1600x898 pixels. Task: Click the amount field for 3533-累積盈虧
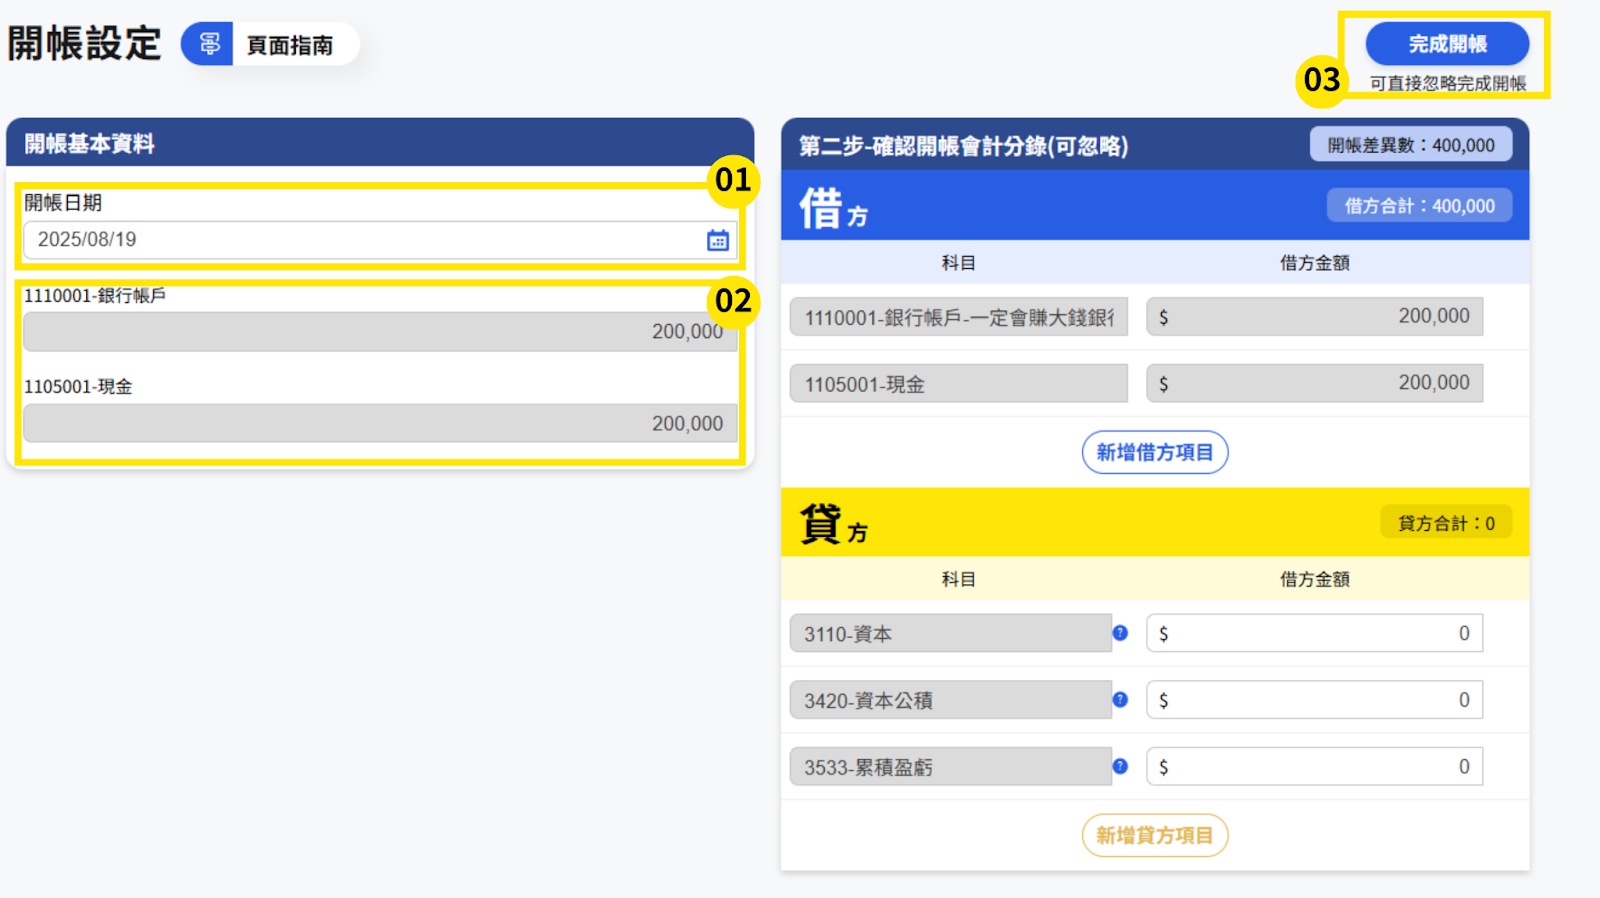click(1315, 767)
